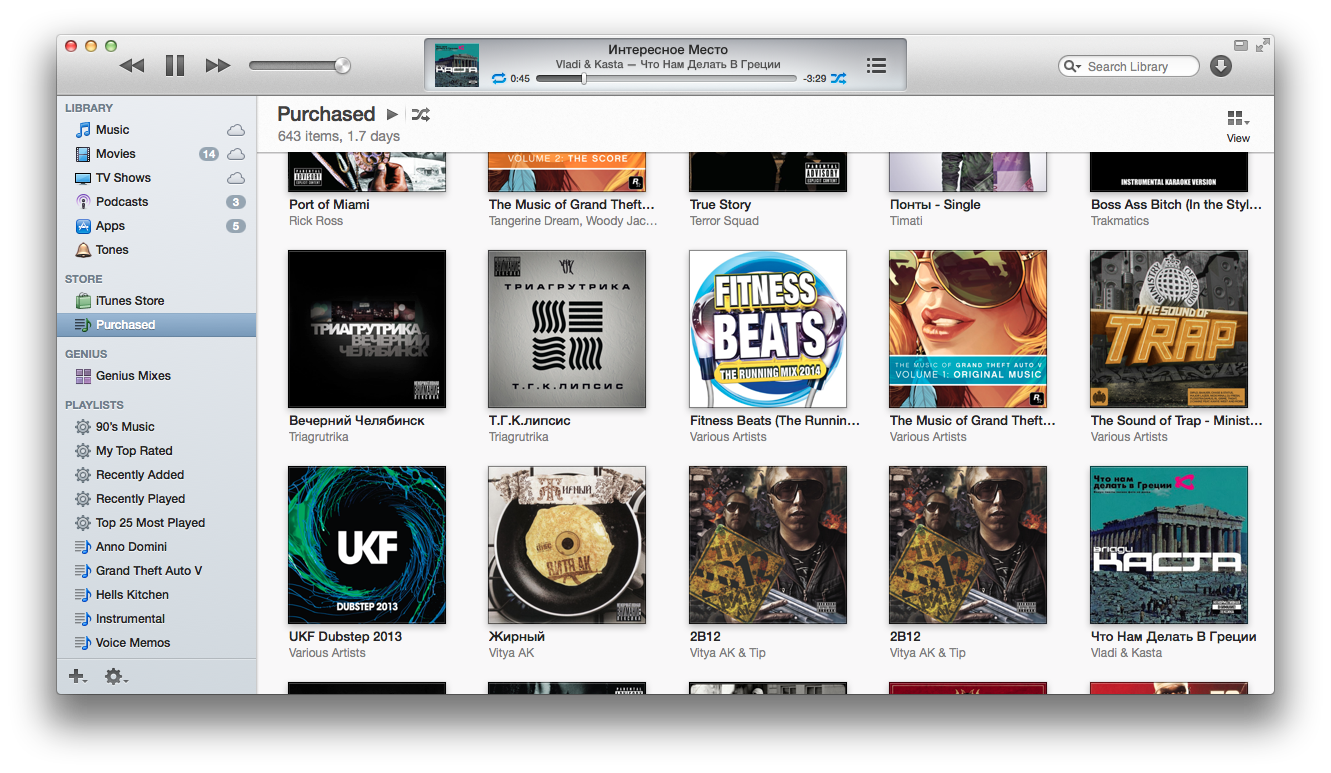
Task: Click the Podcasts badge showing 3
Action: [236, 202]
